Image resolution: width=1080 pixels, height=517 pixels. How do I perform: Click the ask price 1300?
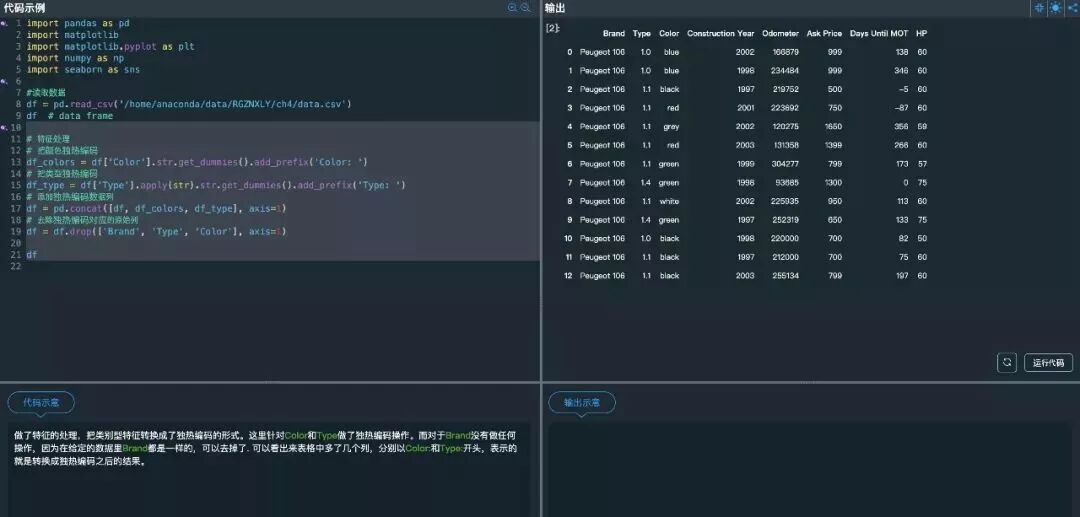click(x=833, y=182)
